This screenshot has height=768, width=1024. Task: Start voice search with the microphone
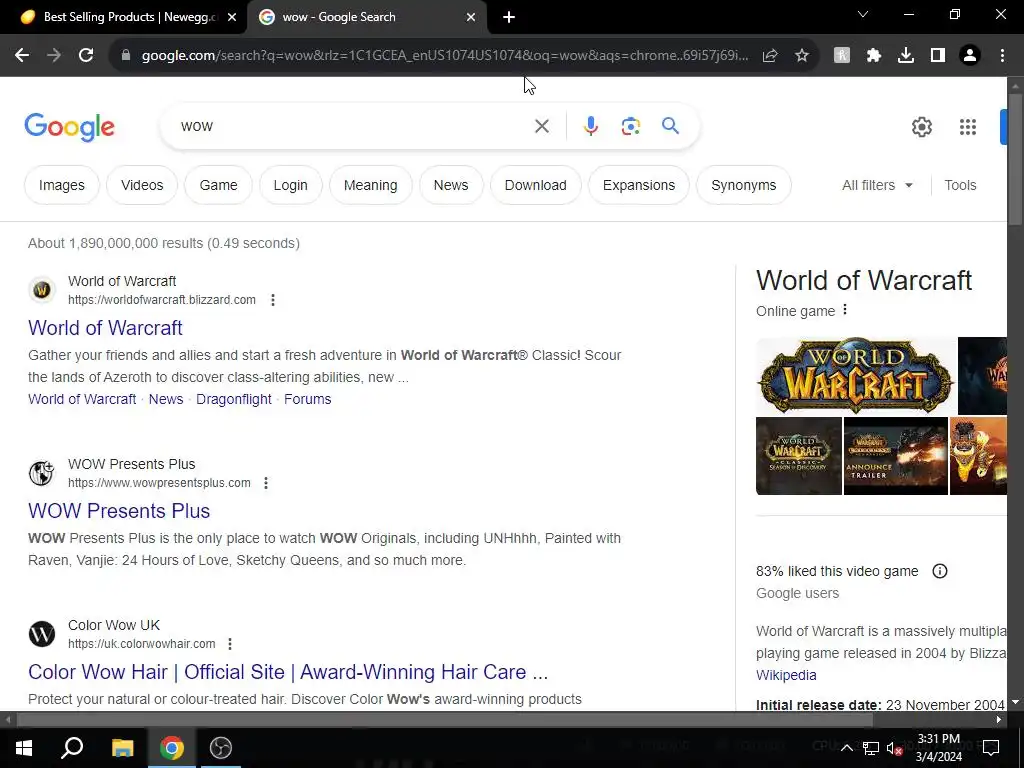tap(590, 126)
